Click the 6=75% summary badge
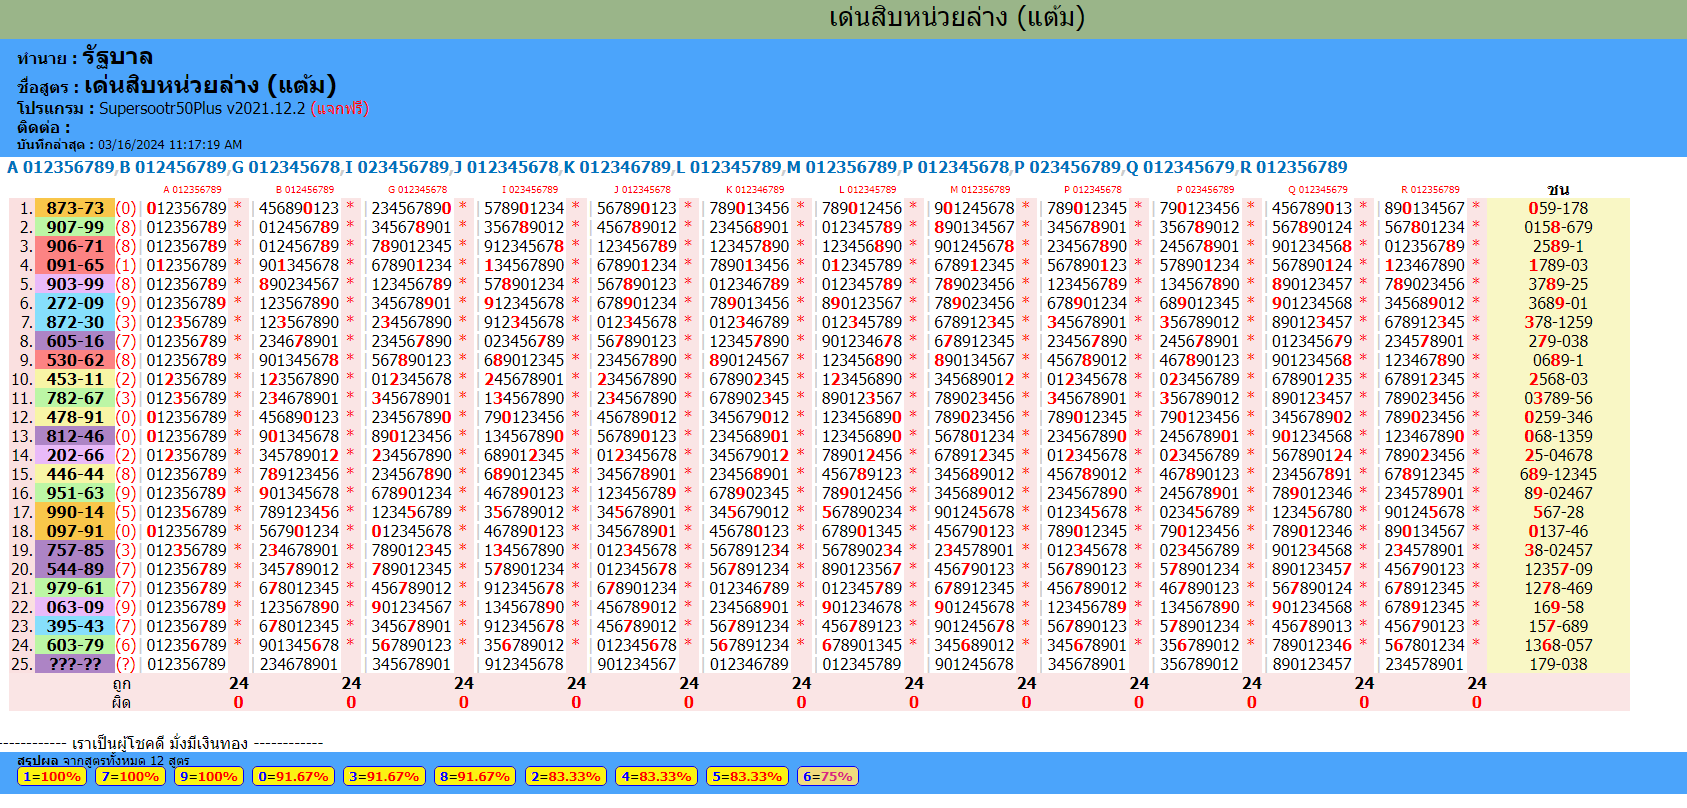1687x808 pixels. [828, 776]
